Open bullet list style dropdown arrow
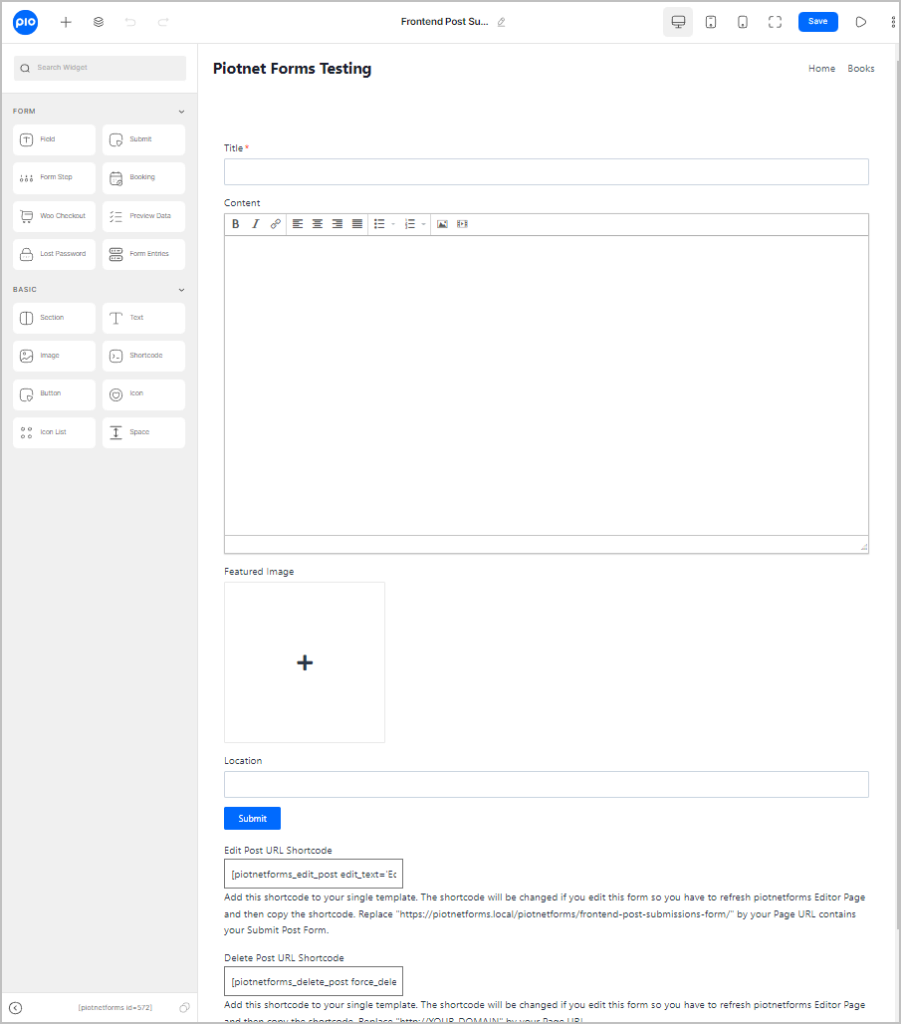Image resolution: width=901 pixels, height=1024 pixels. point(393,224)
